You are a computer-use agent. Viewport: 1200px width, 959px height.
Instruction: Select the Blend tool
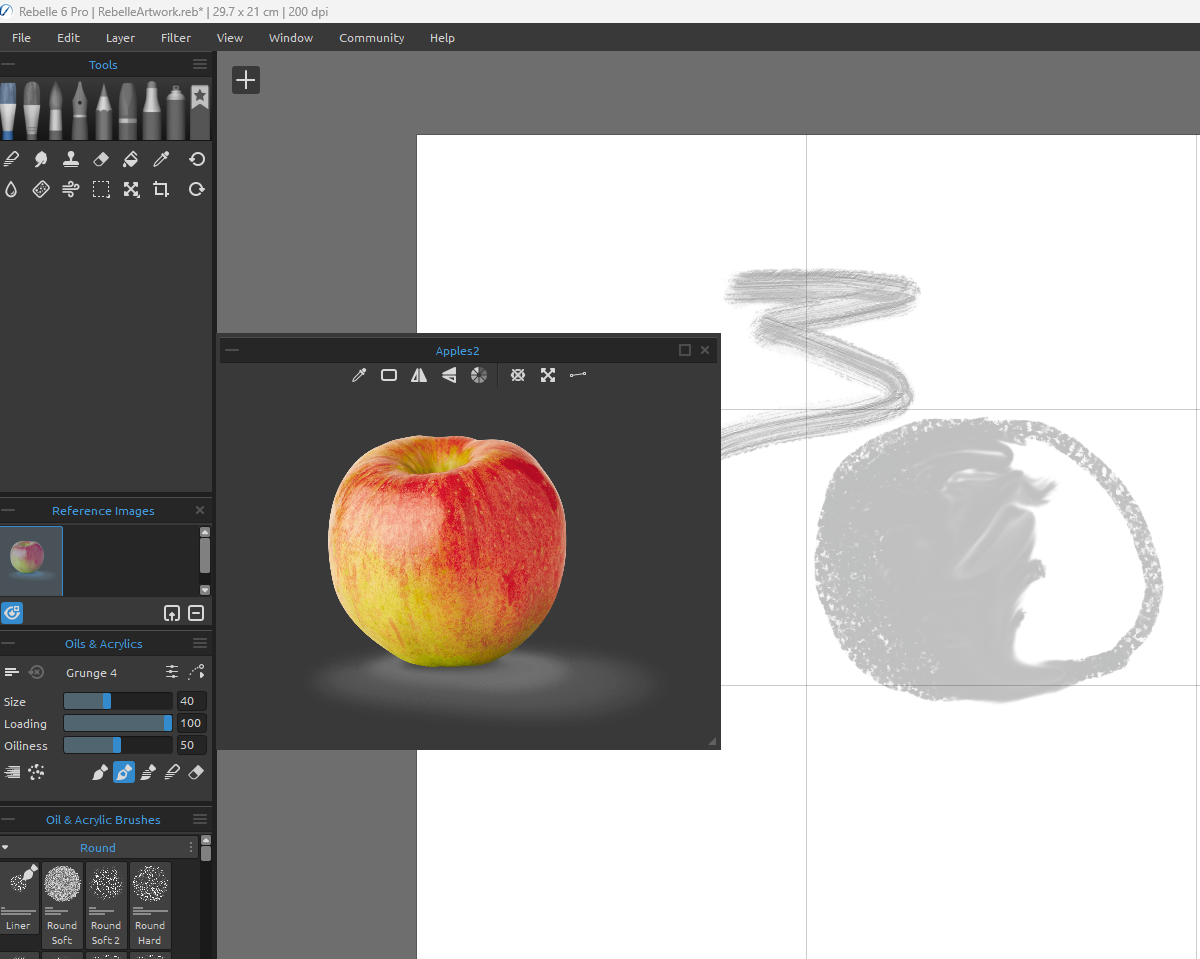coord(12,159)
